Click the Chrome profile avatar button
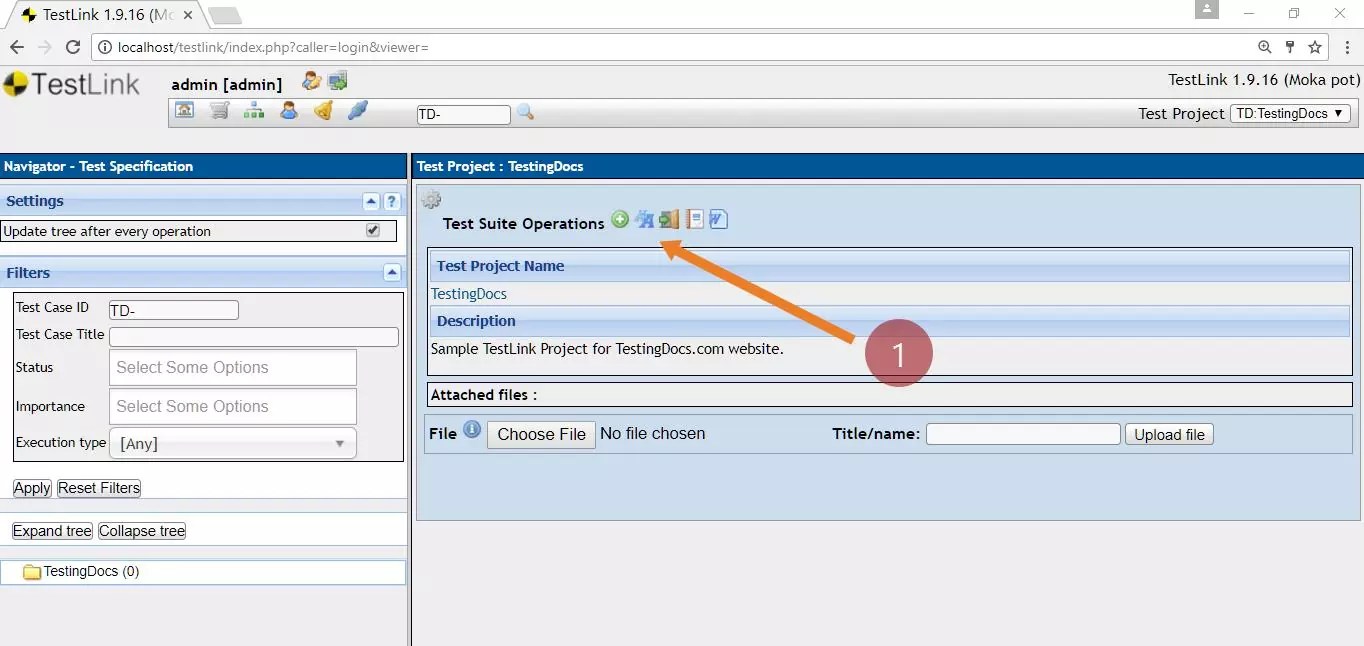The width and height of the screenshot is (1364, 646). pyautogui.click(x=1207, y=10)
